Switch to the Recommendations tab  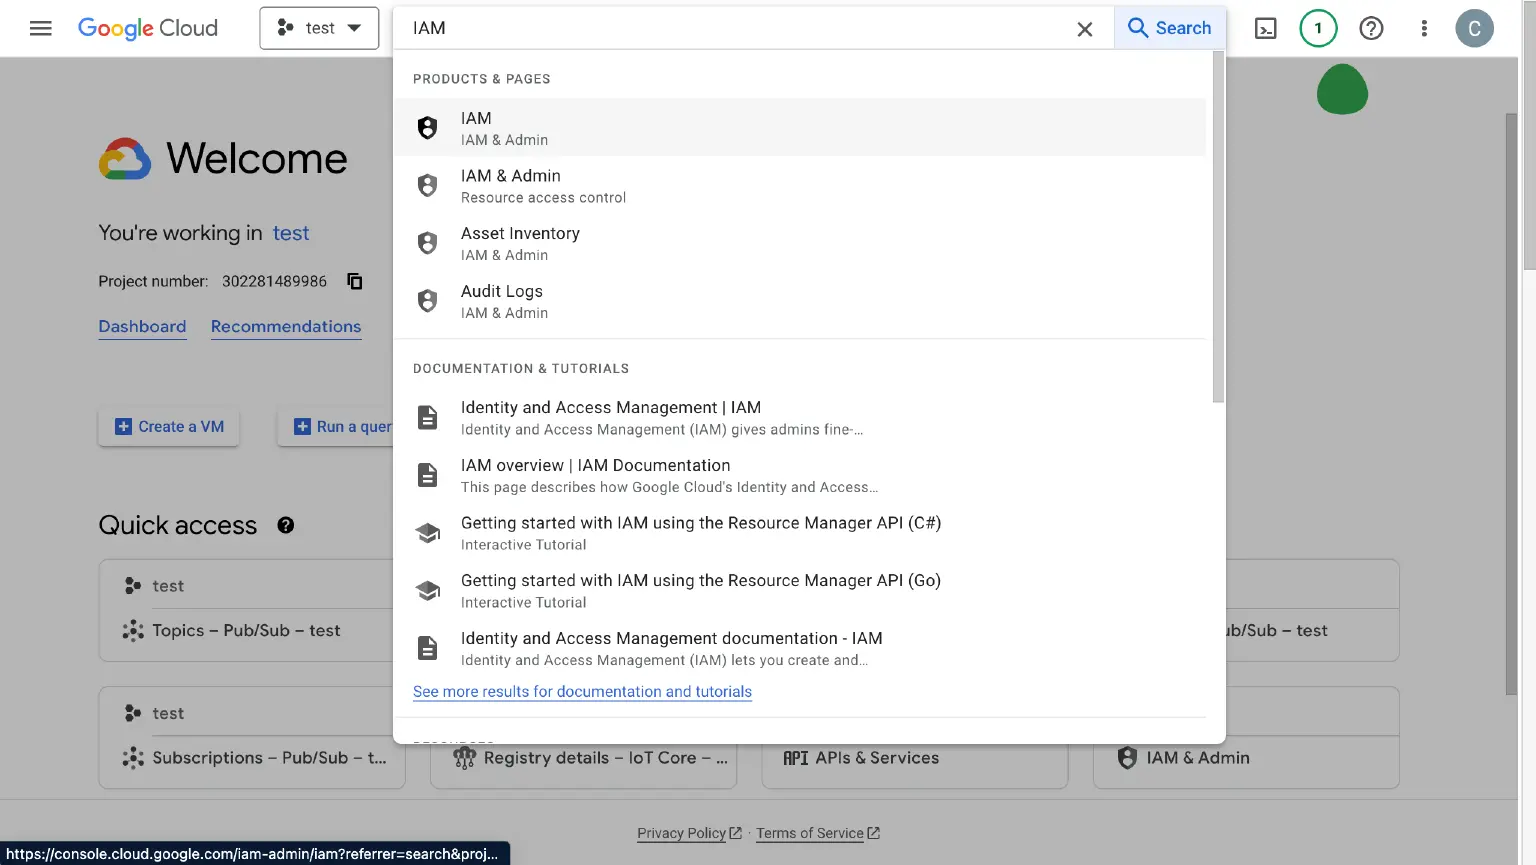(x=286, y=326)
